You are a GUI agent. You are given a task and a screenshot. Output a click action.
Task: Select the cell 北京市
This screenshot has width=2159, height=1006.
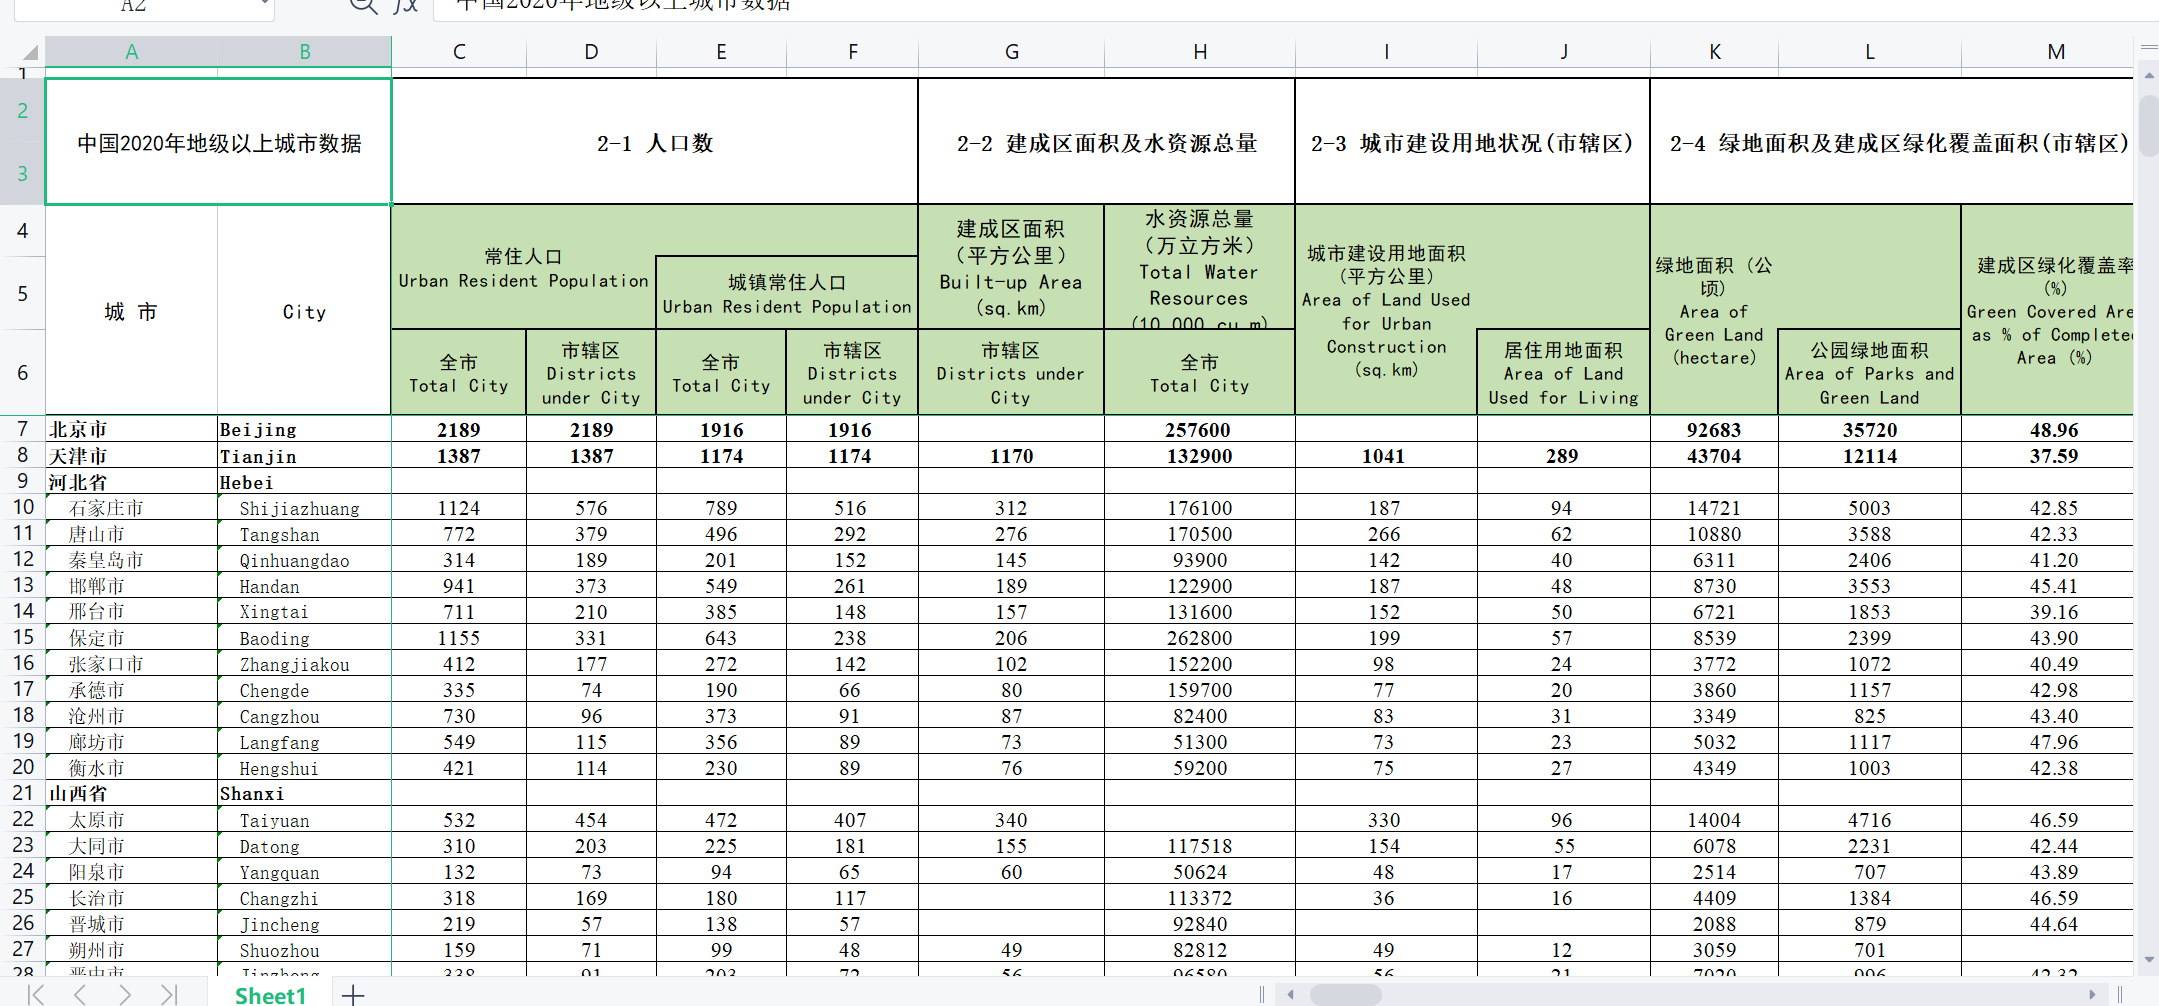pos(131,429)
